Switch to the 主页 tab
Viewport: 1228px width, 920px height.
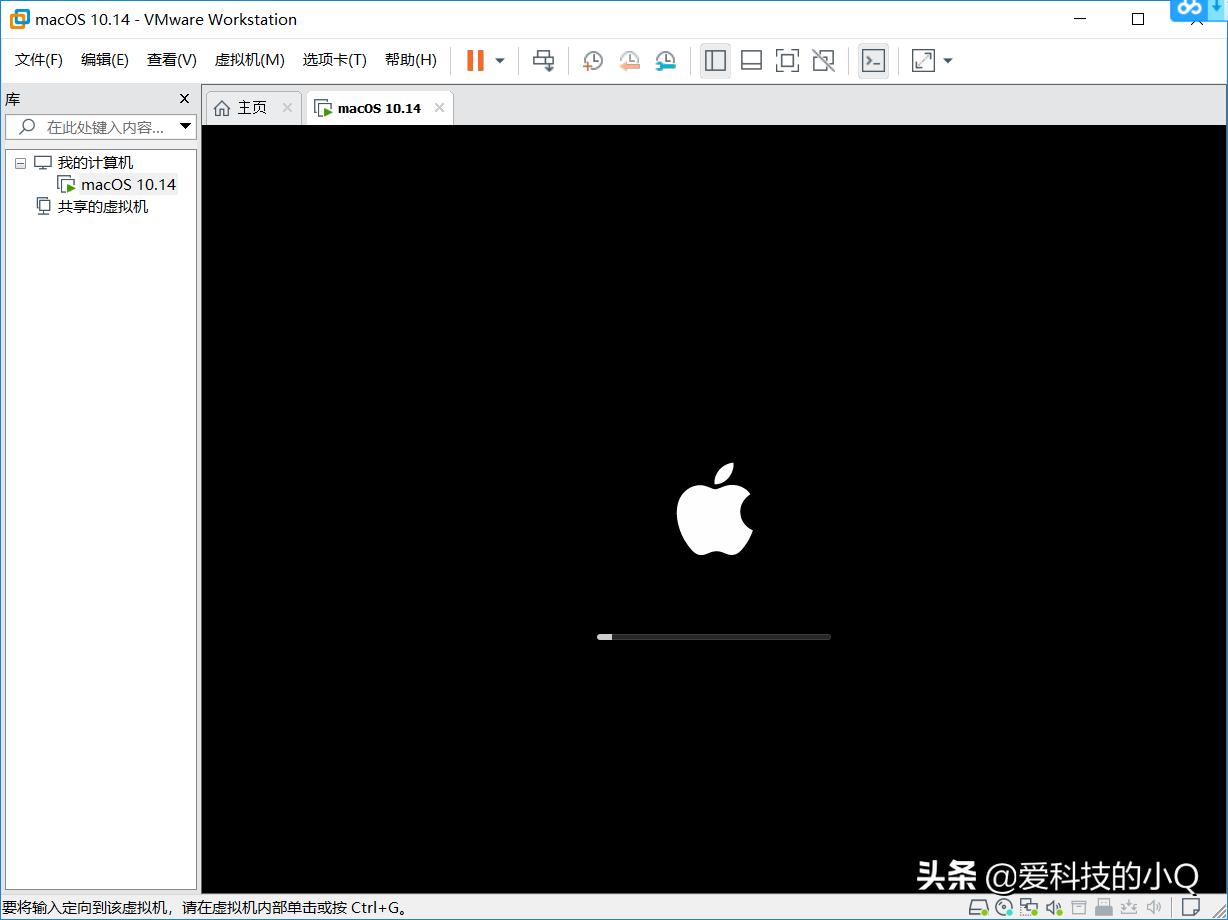click(252, 107)
